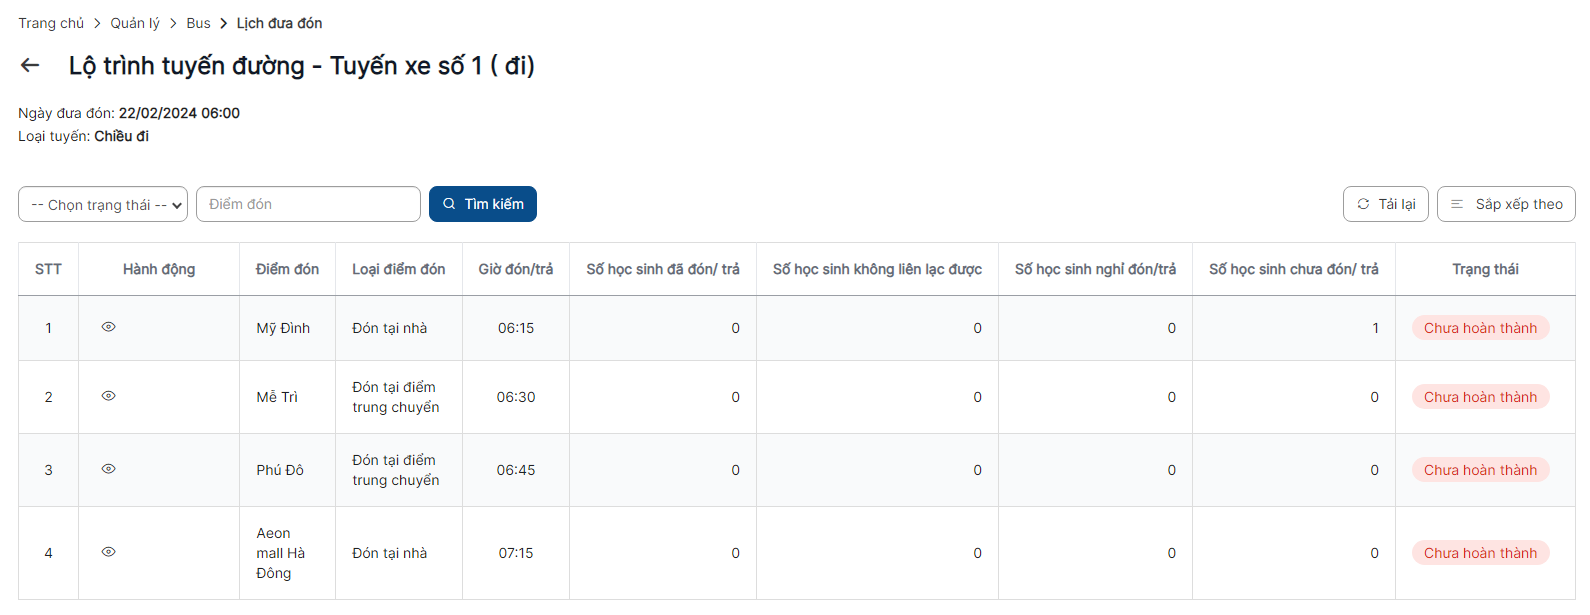The height and width of the screenshot is (615, 1590).
Task: Click the reload icon in Tải lại
Action: pyautogui.click(x=1363, y=204)
